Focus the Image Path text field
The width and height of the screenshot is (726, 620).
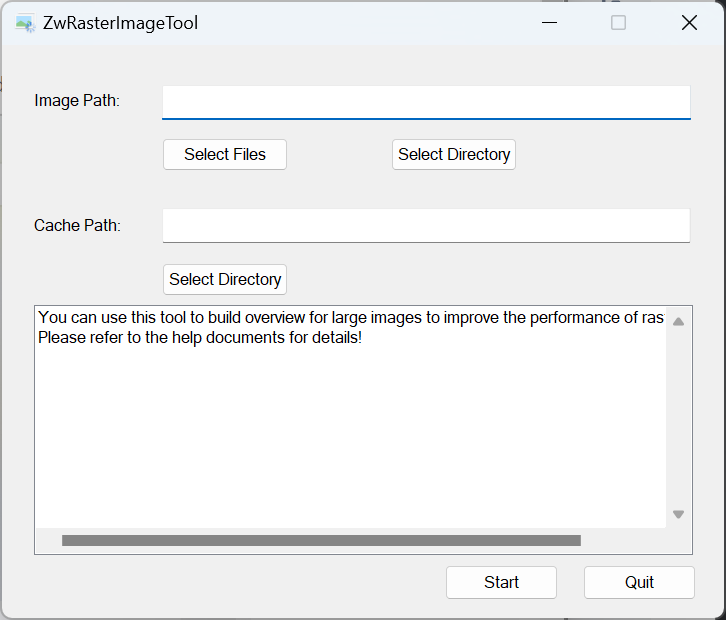pyautogui.click(x=426, y=102)
